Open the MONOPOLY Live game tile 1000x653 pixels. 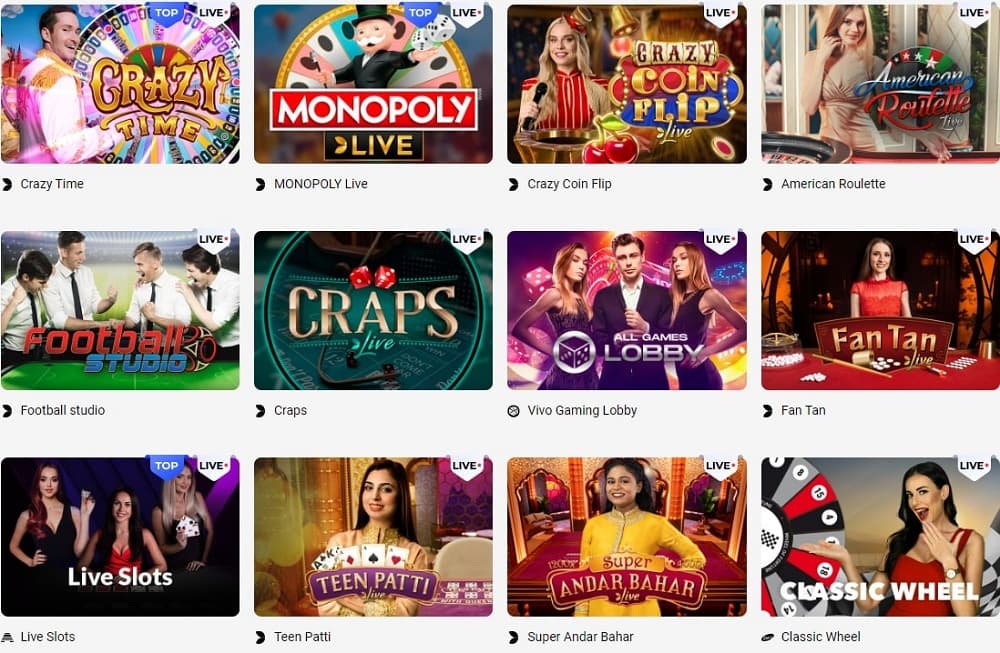pyautogui.click(x=373, y=84)
